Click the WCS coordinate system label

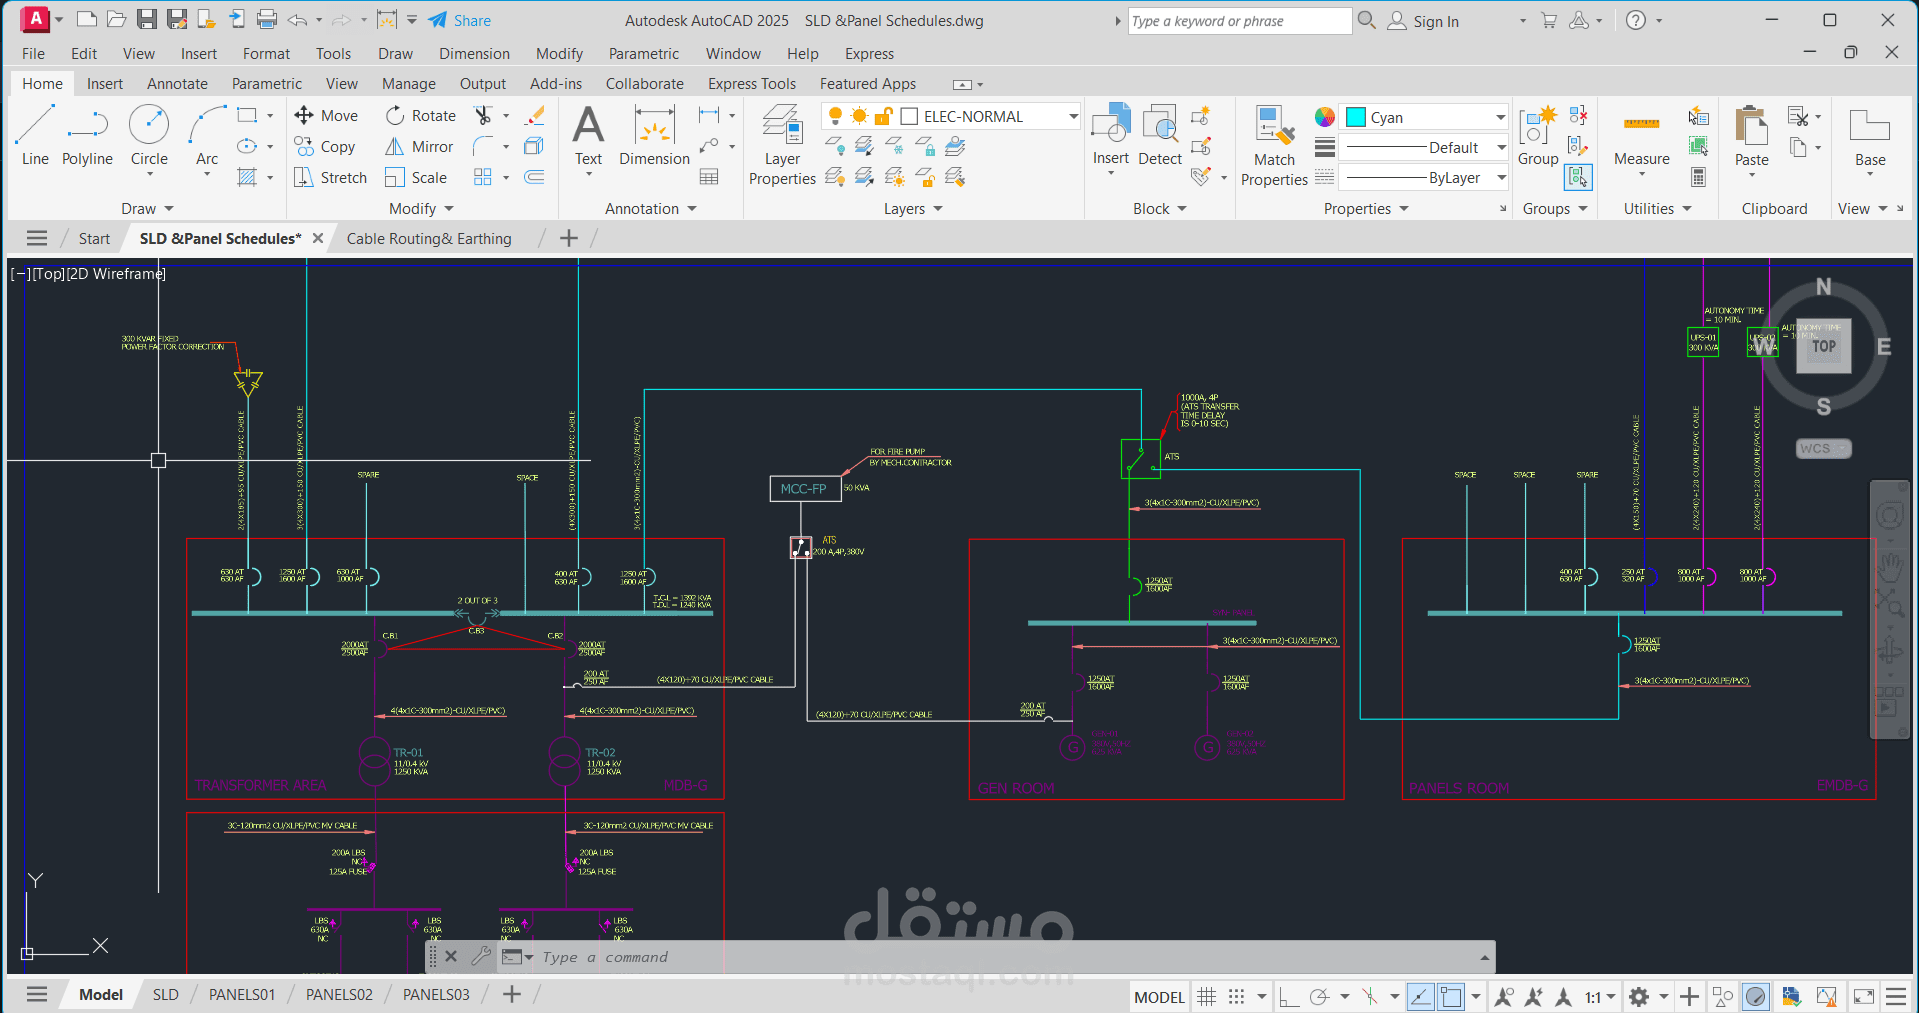tap(1822, 449)
